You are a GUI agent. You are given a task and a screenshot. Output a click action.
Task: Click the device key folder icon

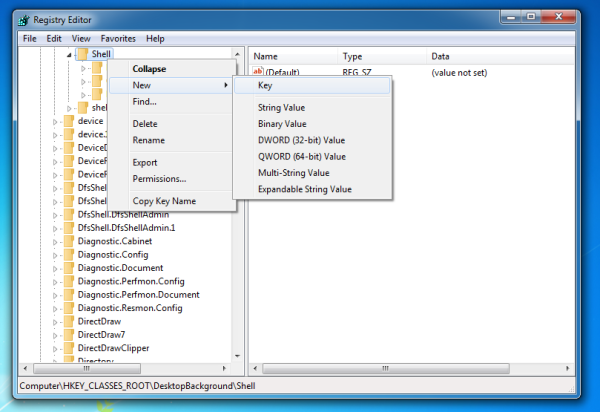[x=69, y=121]
